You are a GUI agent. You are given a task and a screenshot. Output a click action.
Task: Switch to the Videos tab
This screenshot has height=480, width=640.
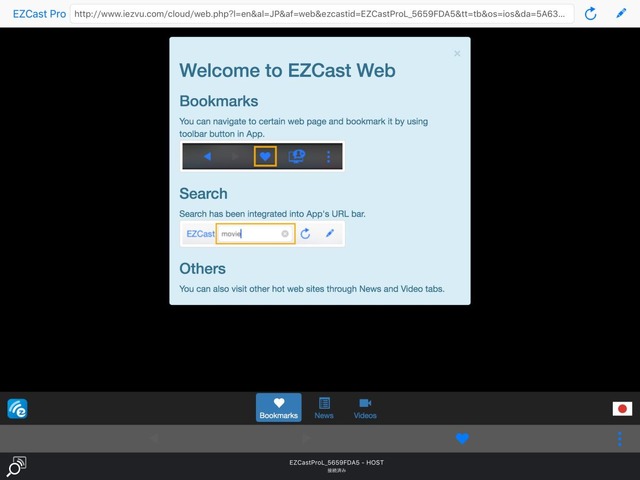click(x=365, y=407)
